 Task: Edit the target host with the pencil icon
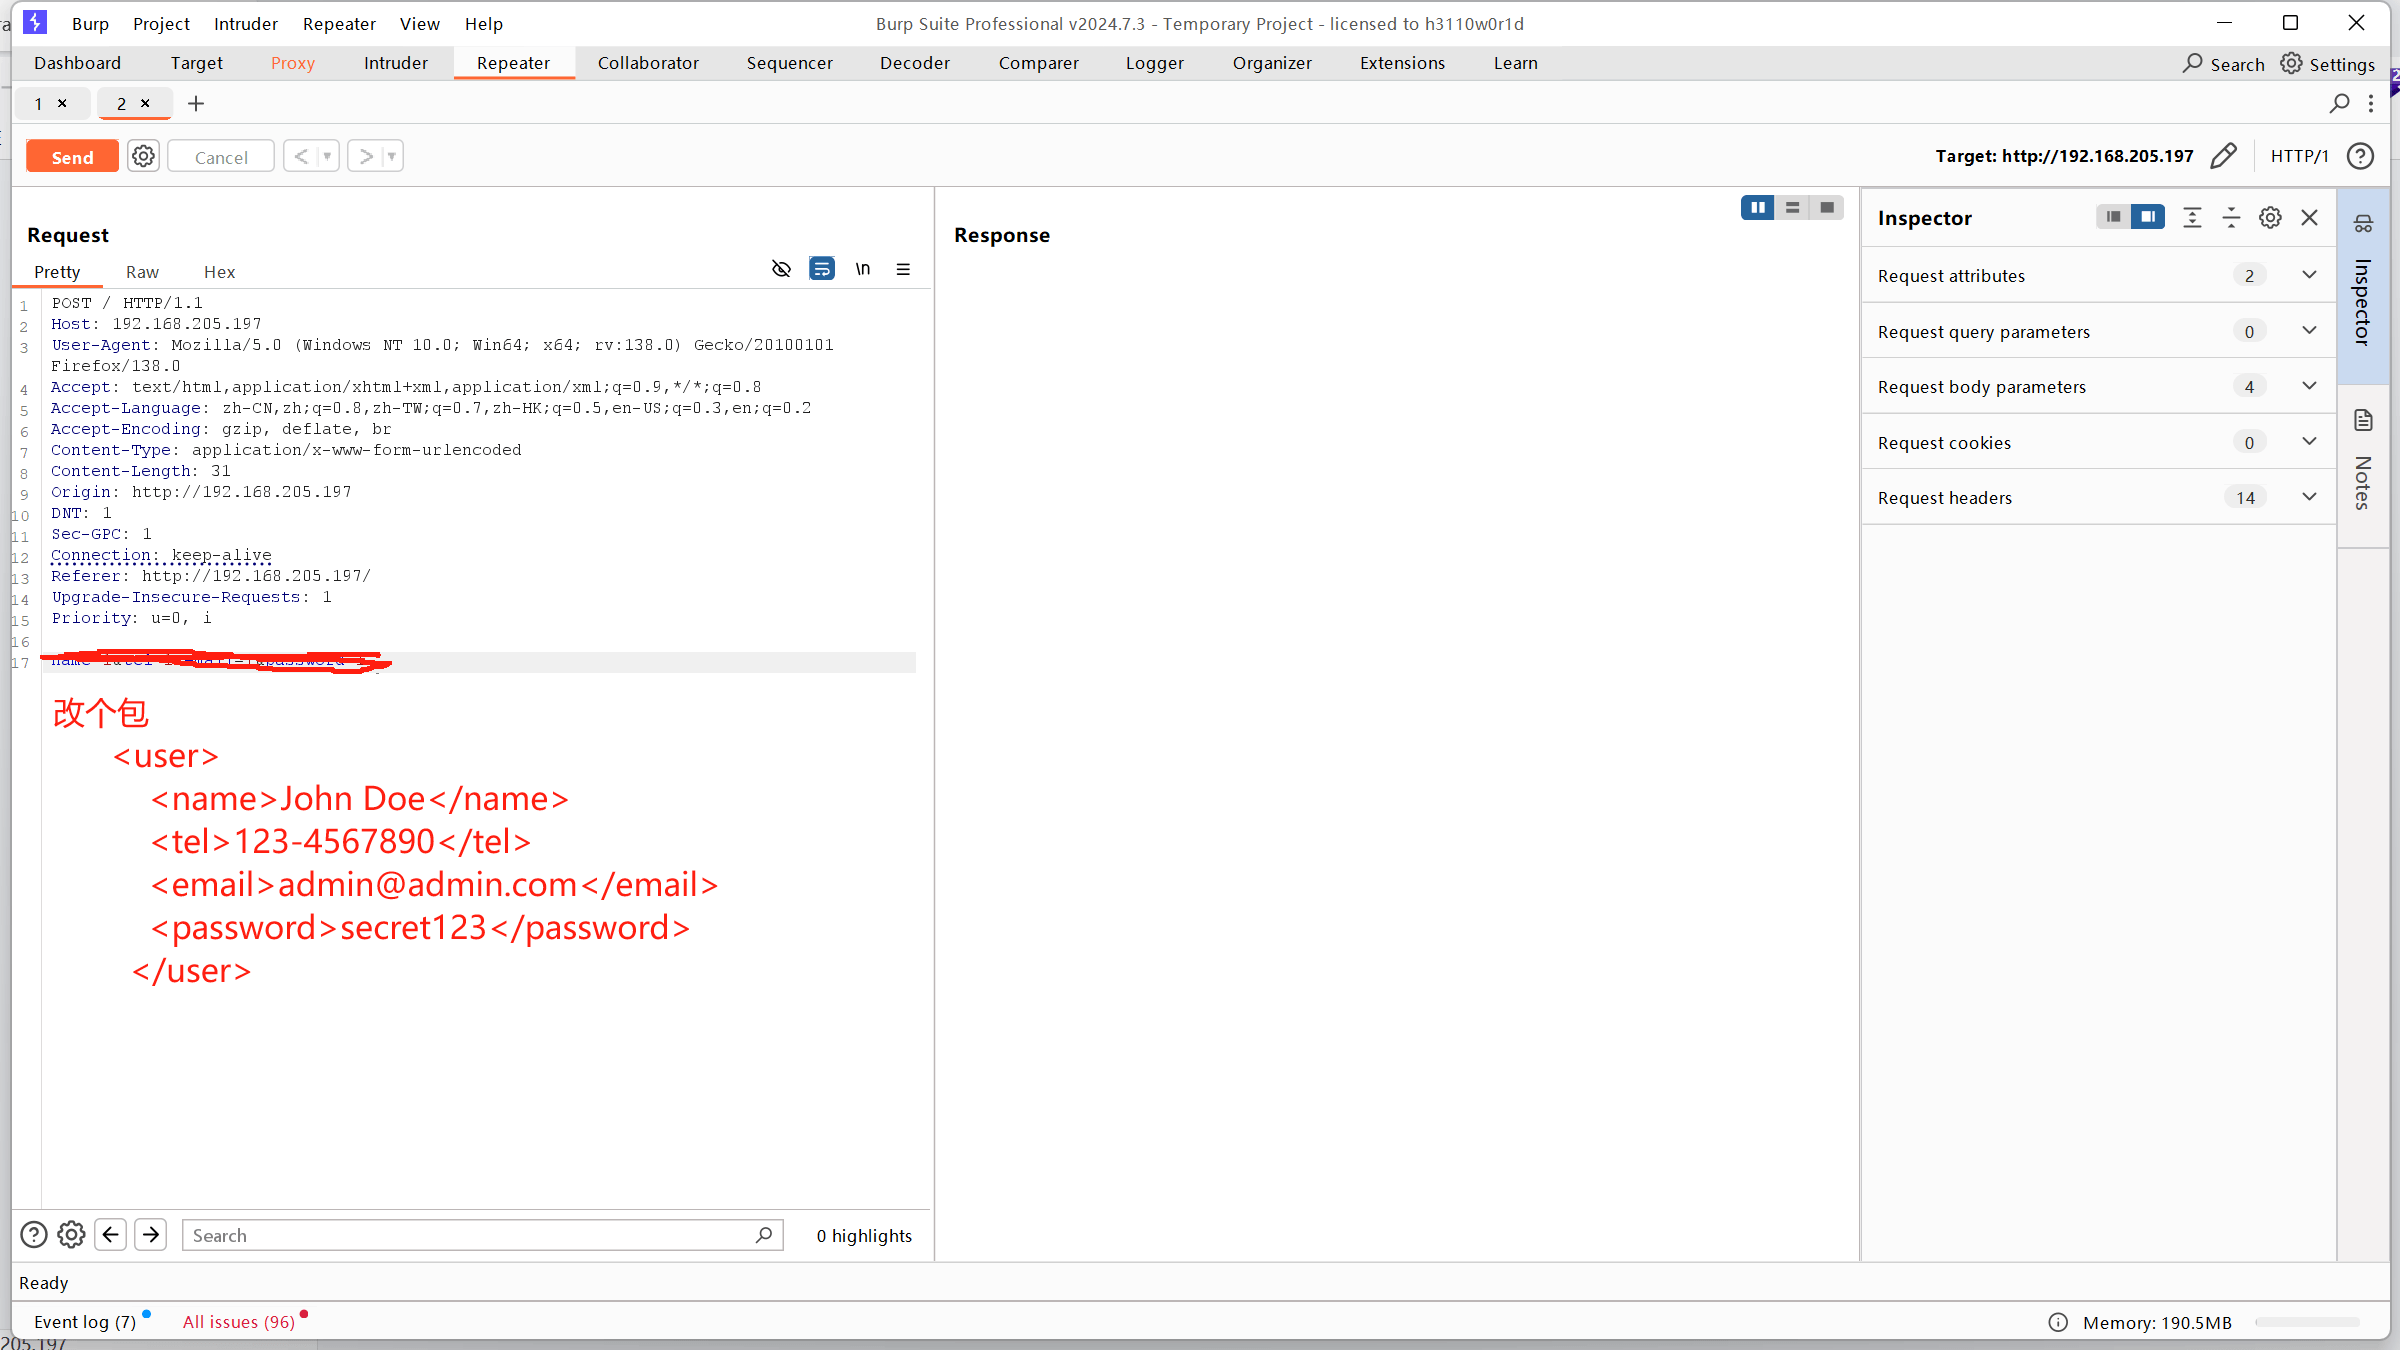point(2223,156)
